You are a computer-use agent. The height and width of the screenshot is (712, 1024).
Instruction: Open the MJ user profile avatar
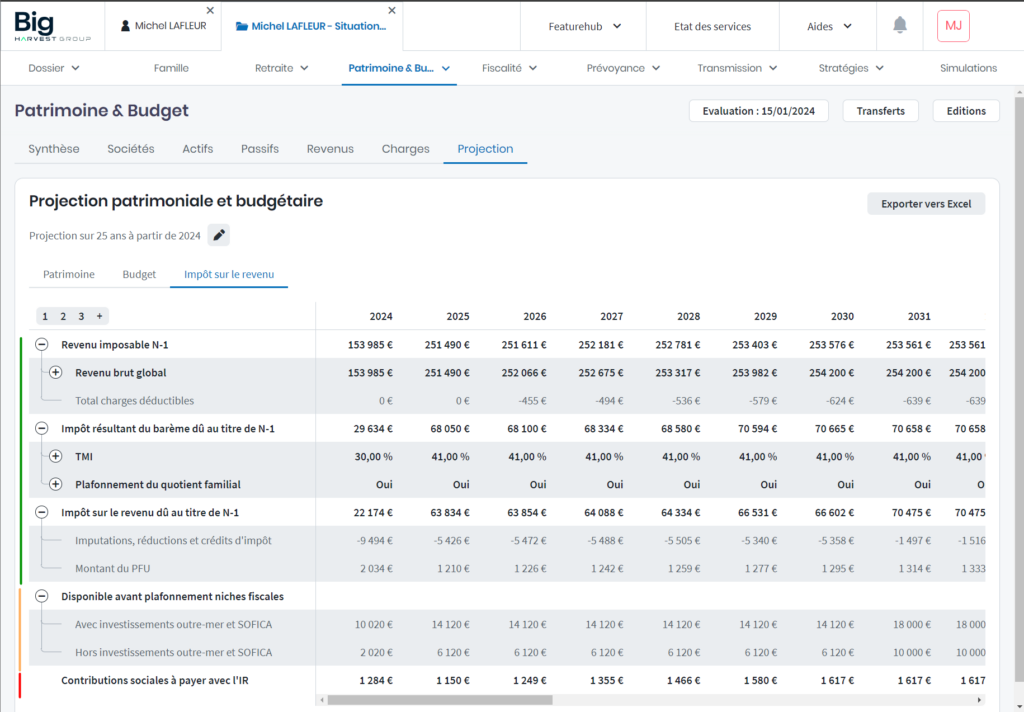point(952,26)
